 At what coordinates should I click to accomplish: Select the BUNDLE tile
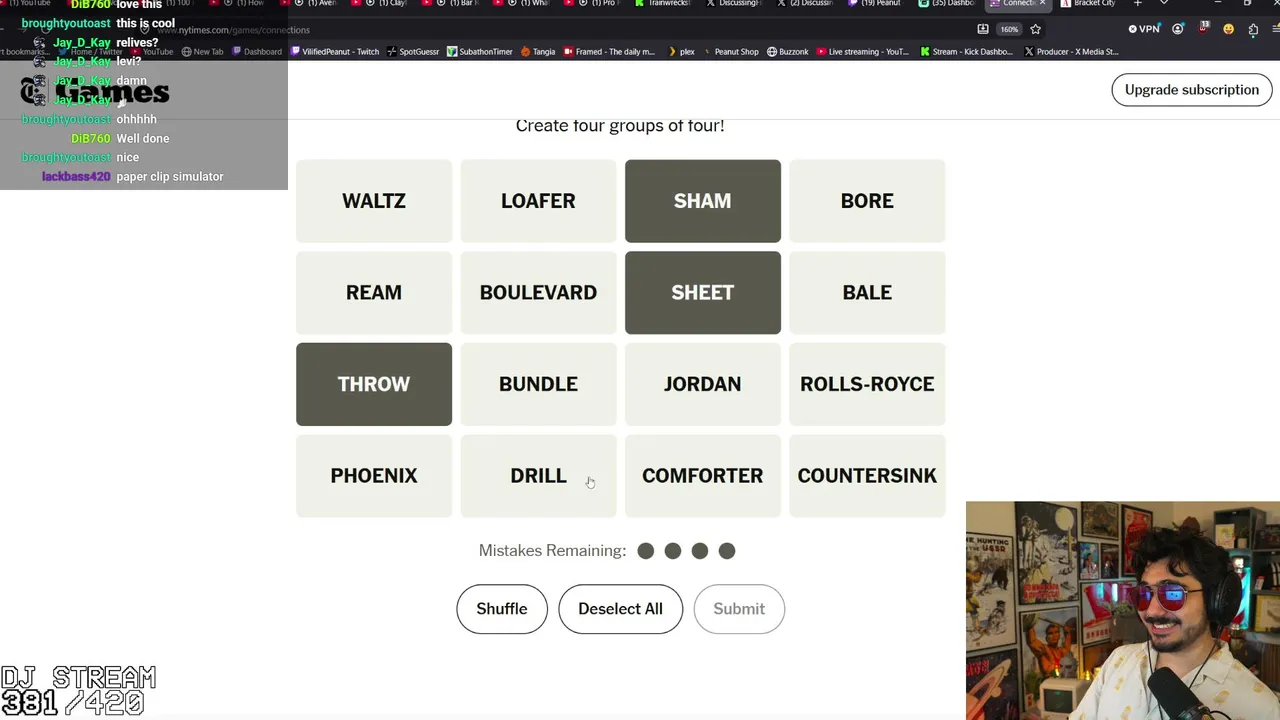pyautogui.click(x=538, y=384)
